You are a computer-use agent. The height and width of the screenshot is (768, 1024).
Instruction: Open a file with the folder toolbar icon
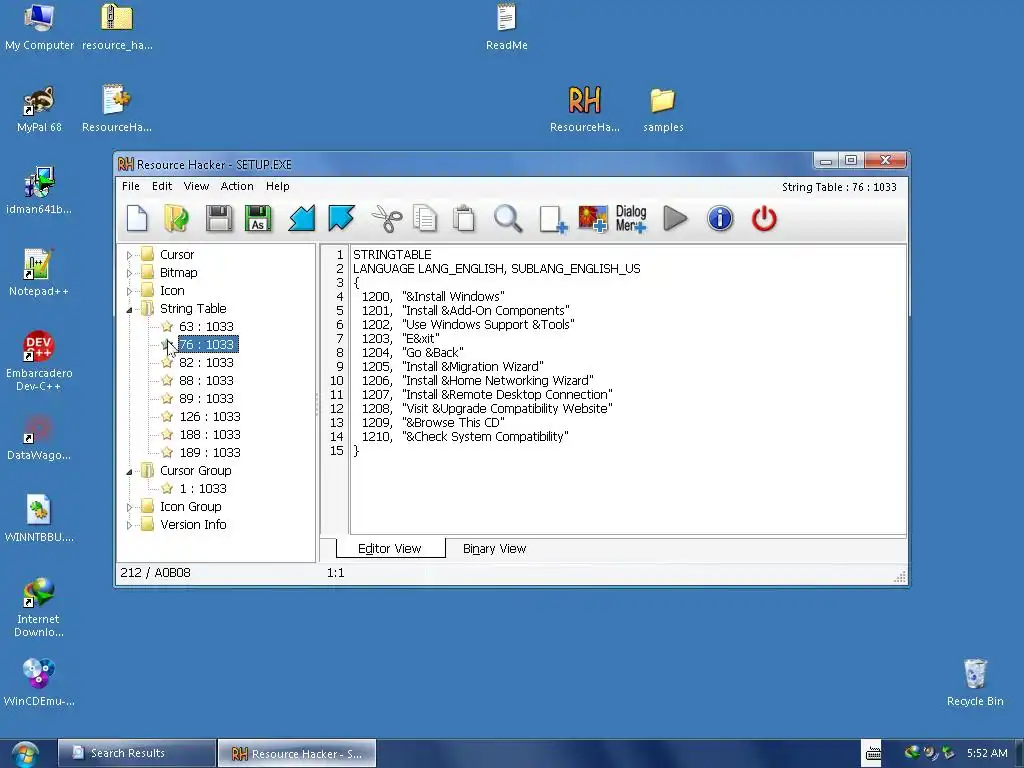pyautogui.click(x=176, y=218)
